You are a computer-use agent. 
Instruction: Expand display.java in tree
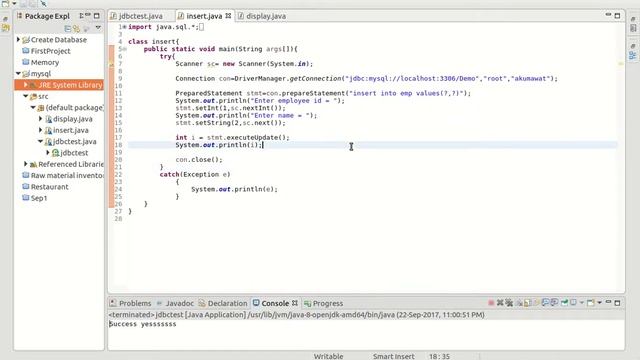coord(40,119)
